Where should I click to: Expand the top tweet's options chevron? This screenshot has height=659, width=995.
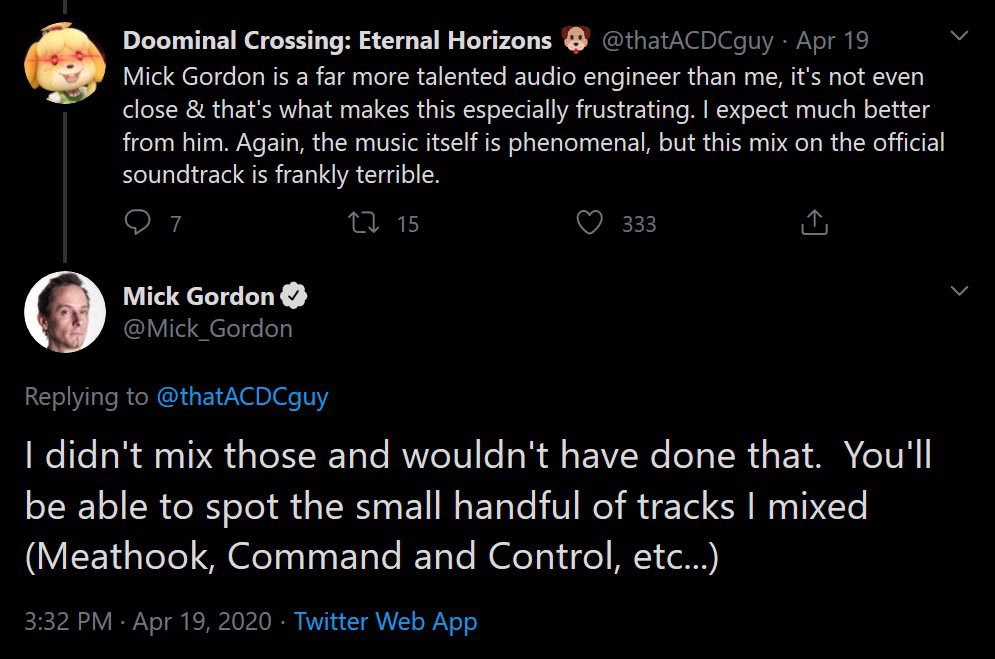(959, 38)
